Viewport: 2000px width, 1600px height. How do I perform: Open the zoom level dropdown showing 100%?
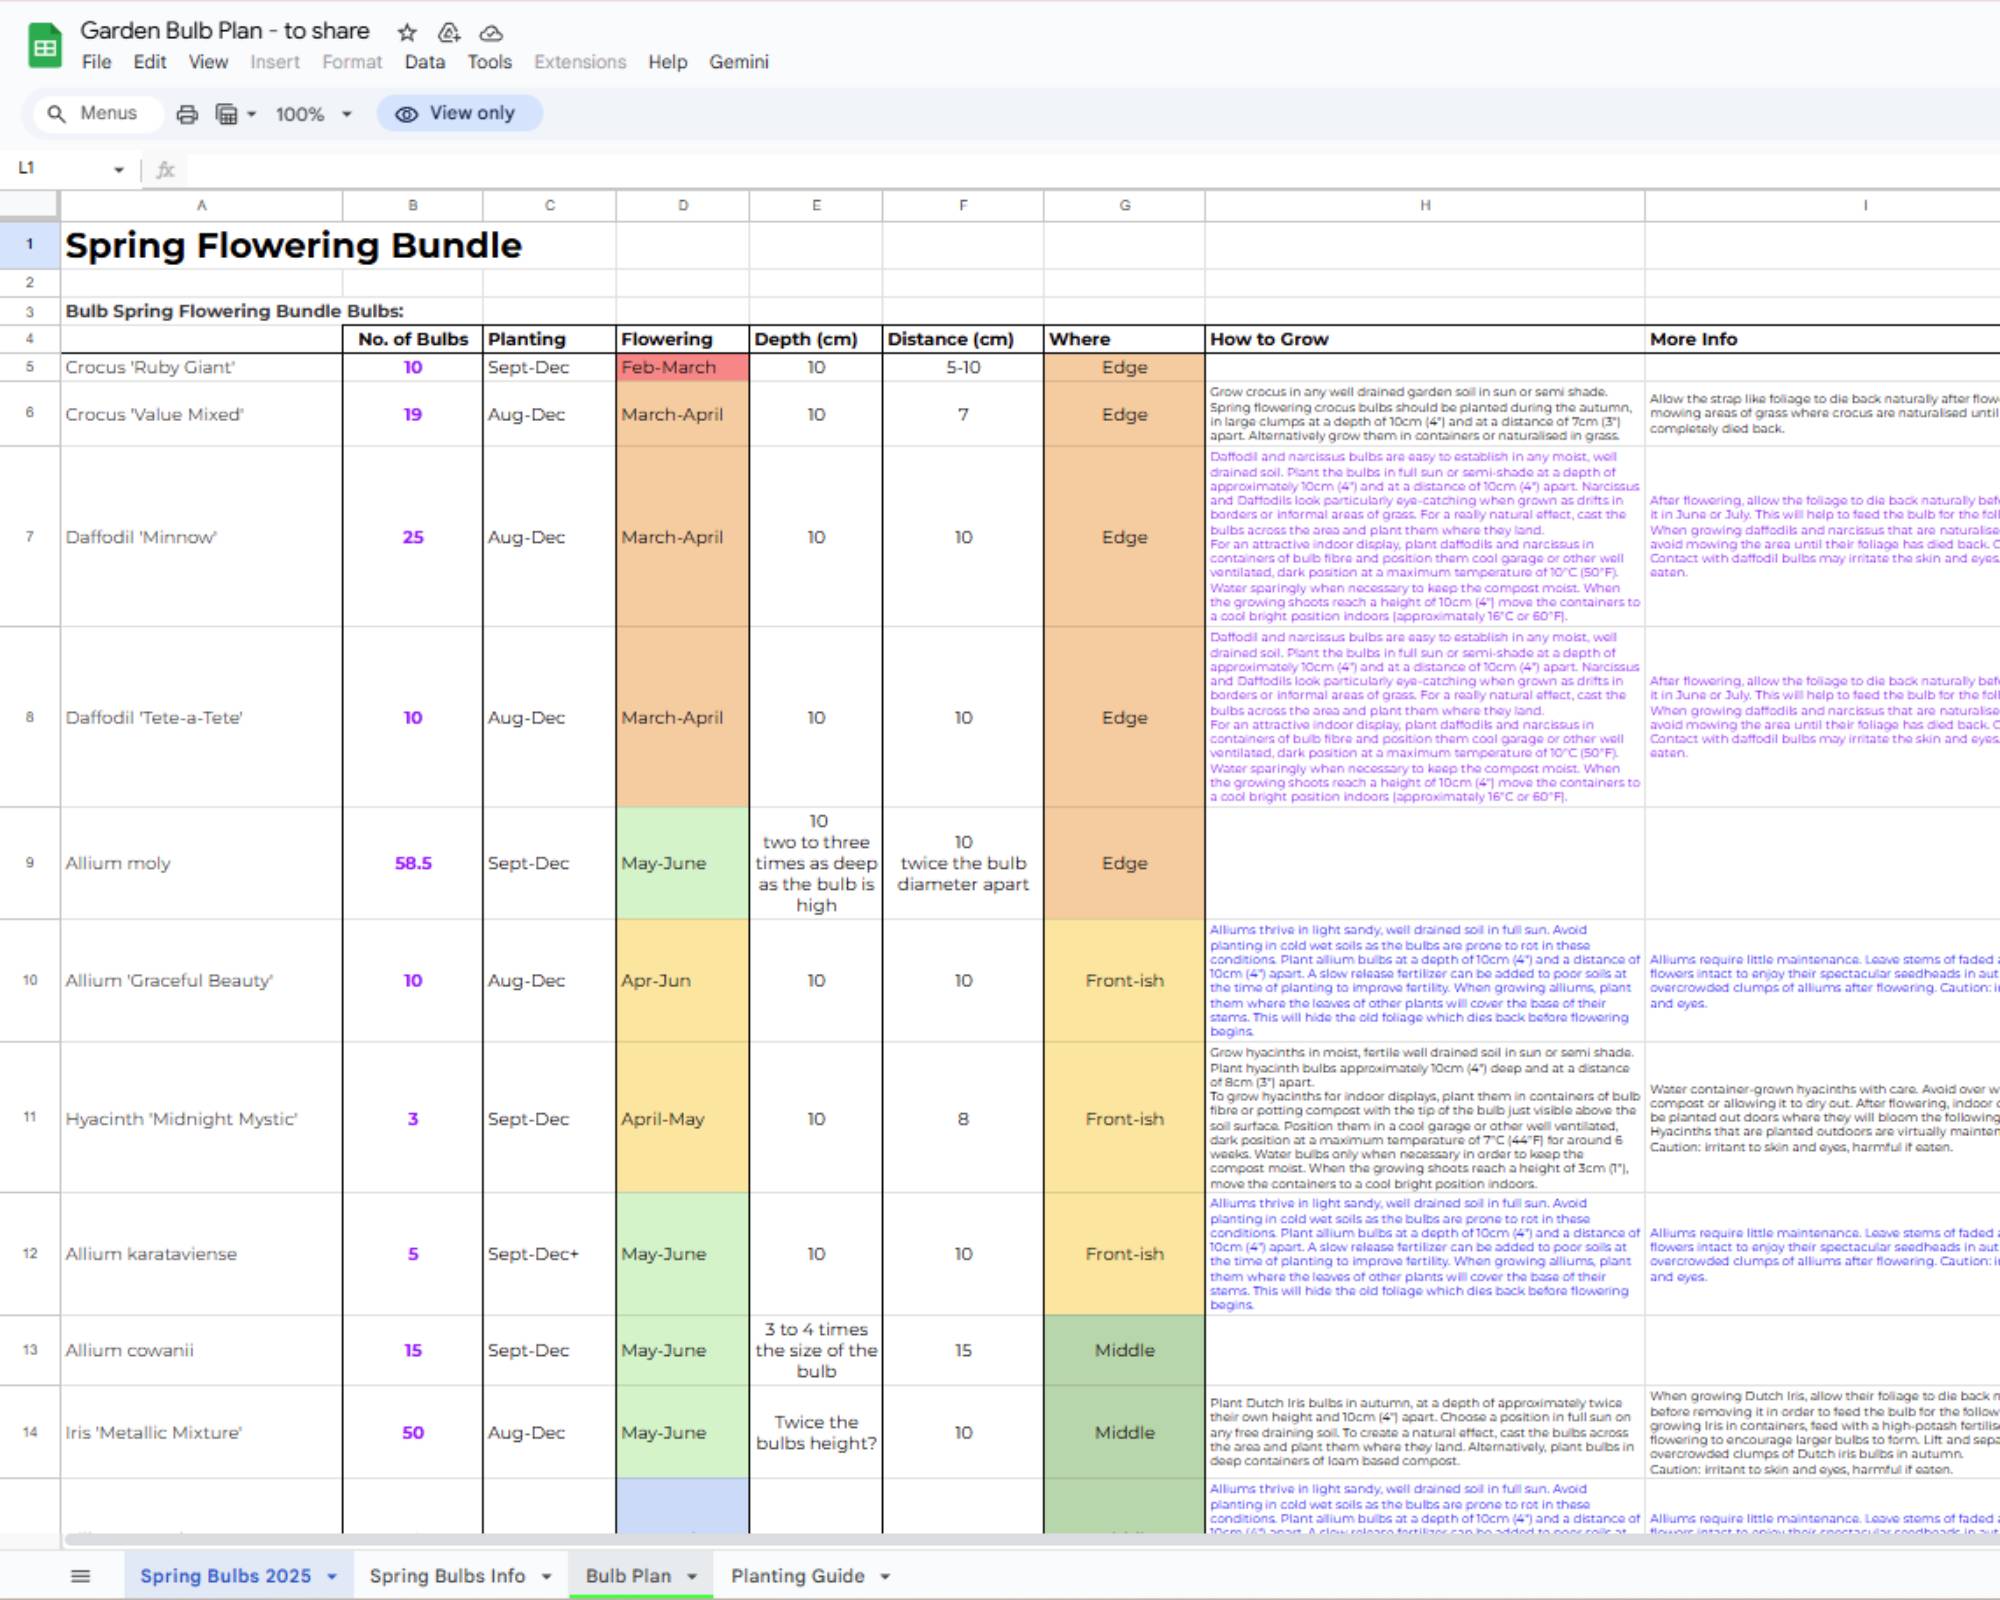[x=313, y=113]
